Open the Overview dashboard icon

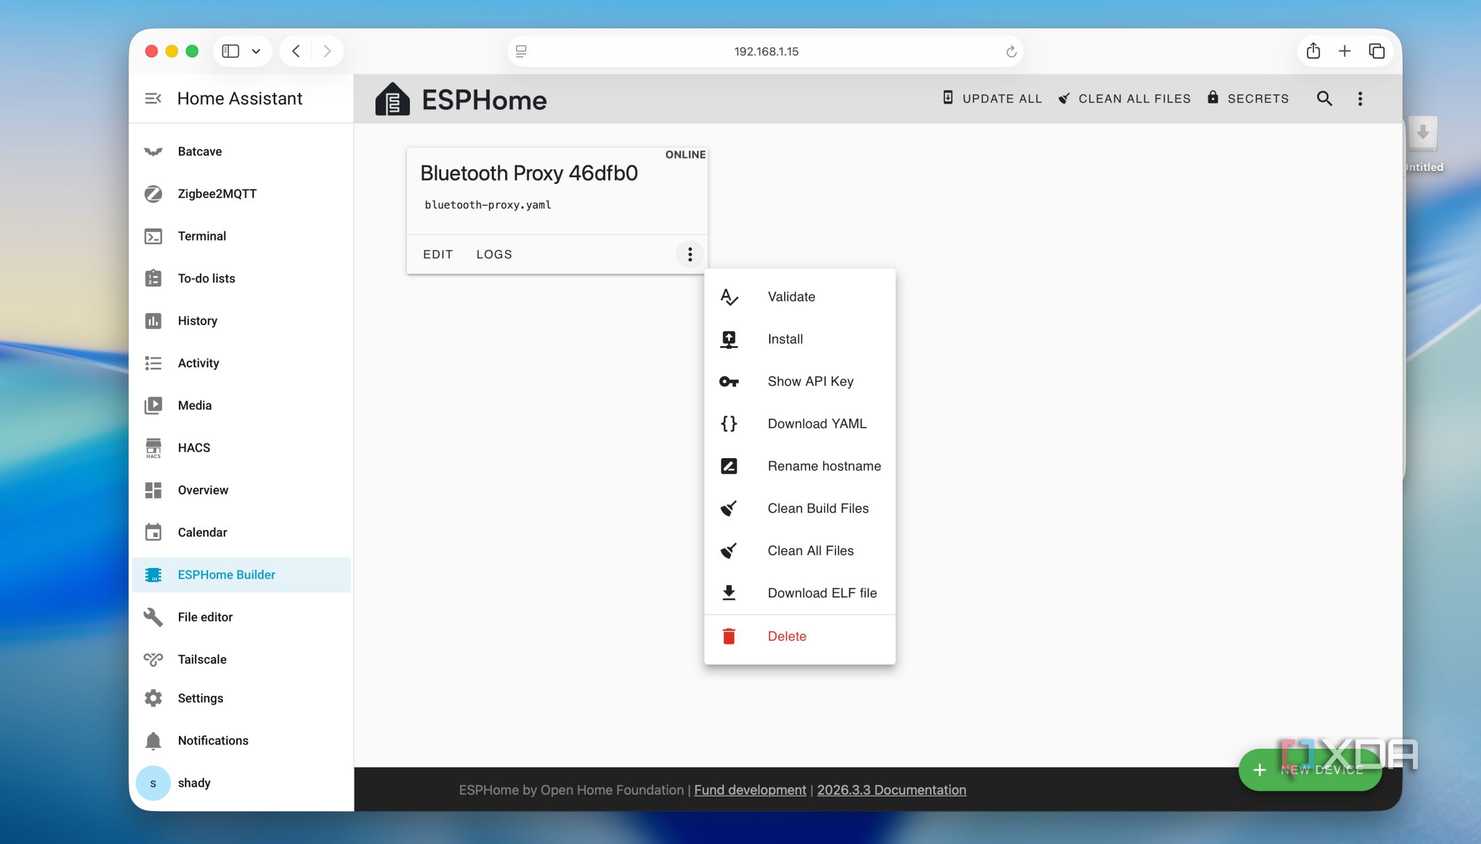[x=153, y=490]
